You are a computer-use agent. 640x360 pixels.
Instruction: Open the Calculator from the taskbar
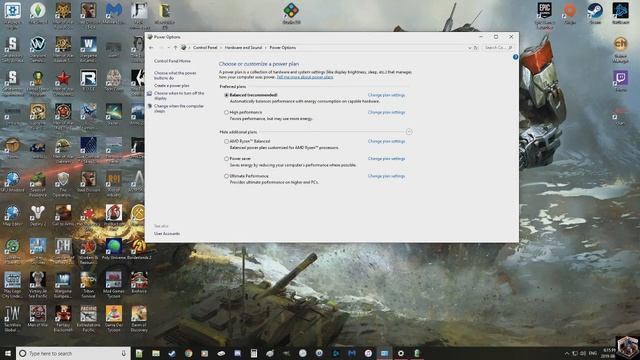[x=253, y=353]
